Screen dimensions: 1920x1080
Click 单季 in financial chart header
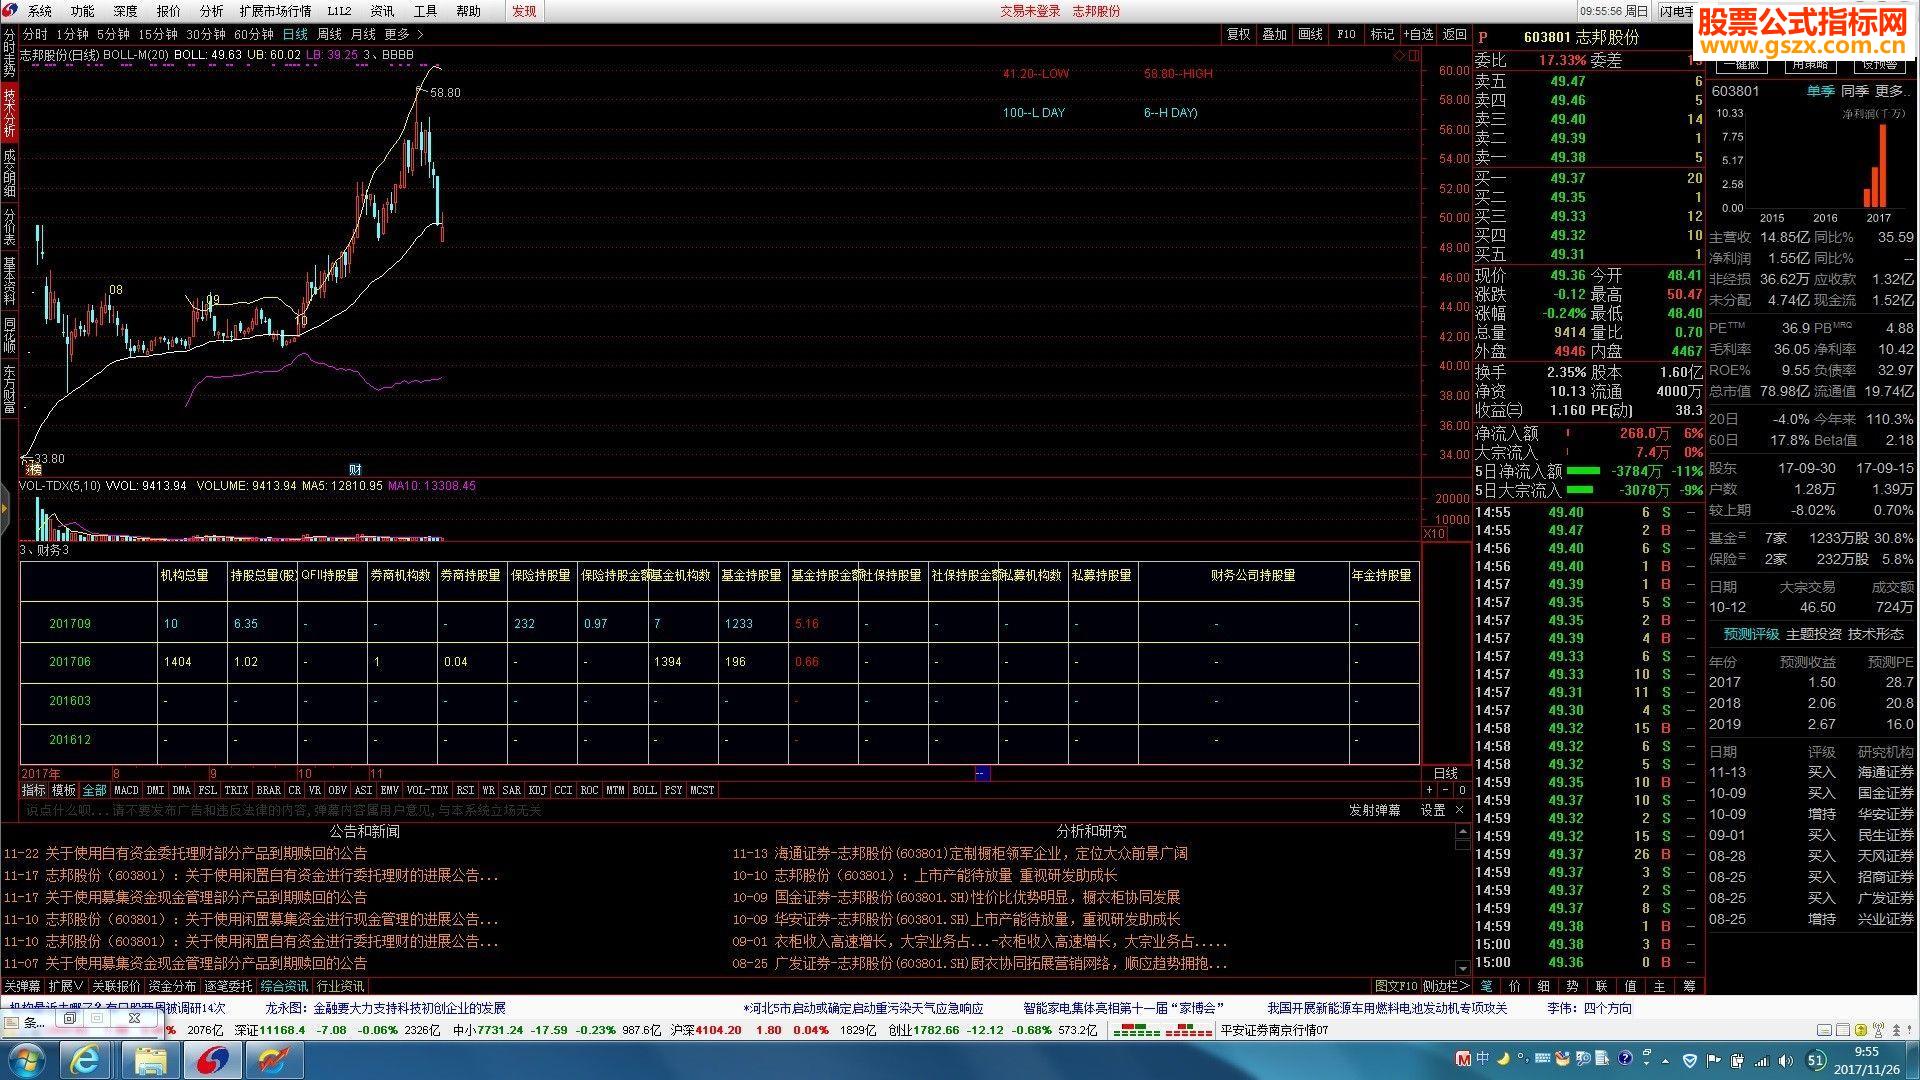point(1820,91)
